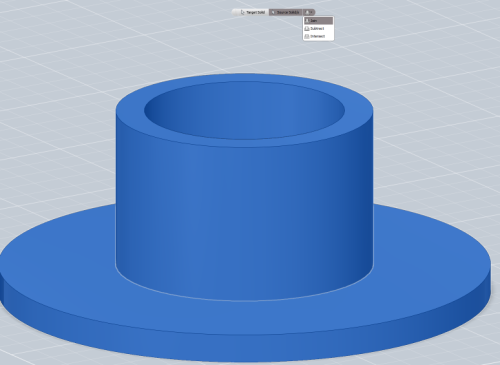The image size is (500, 365).
Task: Click the Source Solid/s selection icon
Action: tap(273, 12)
